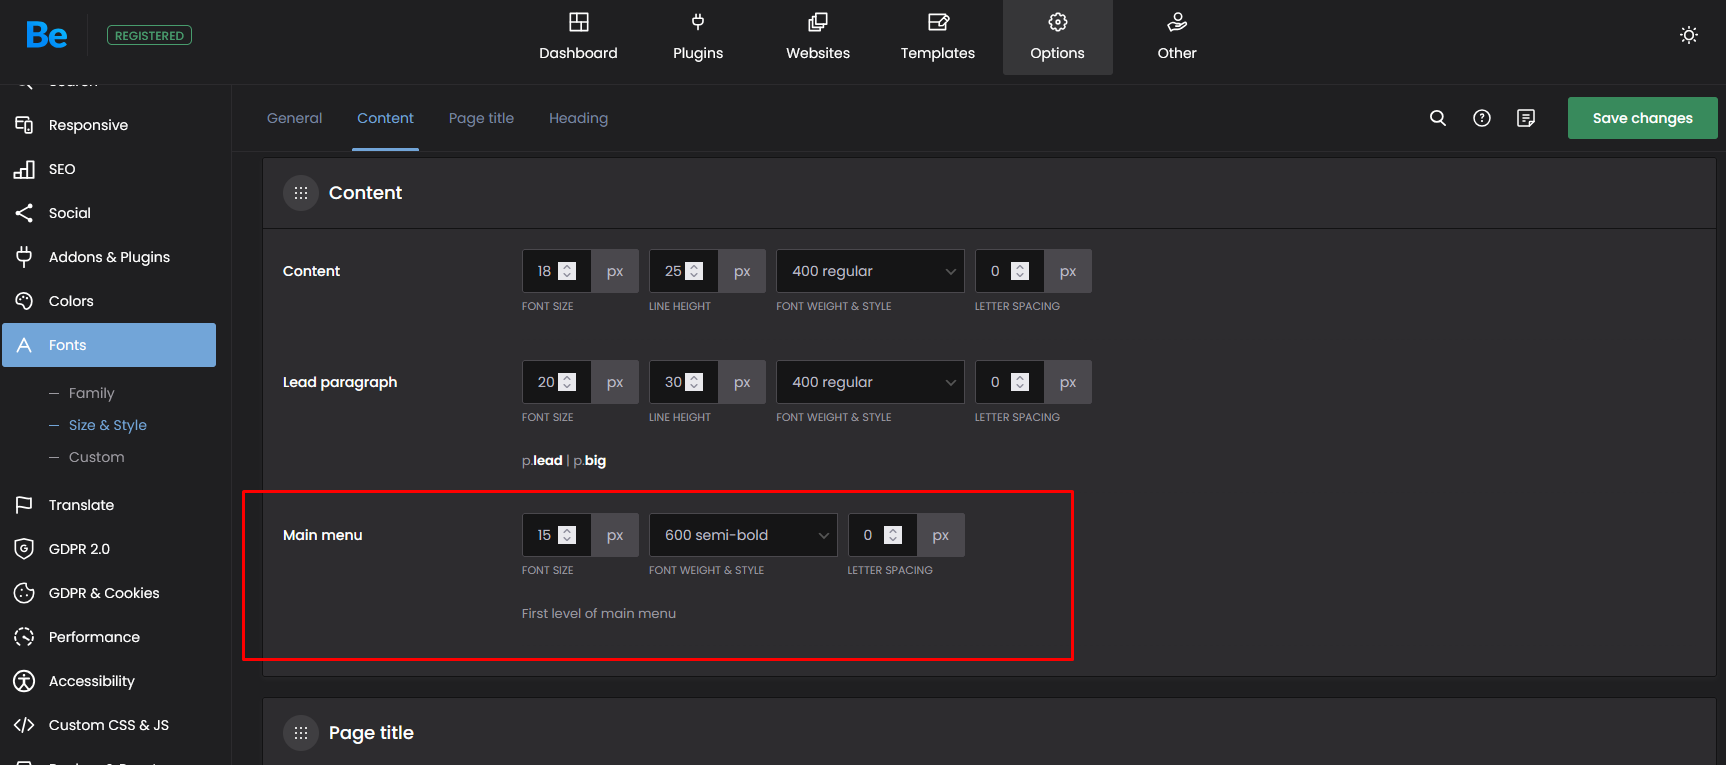
Task: Click the Be logo
Action: tap(47, 36)
